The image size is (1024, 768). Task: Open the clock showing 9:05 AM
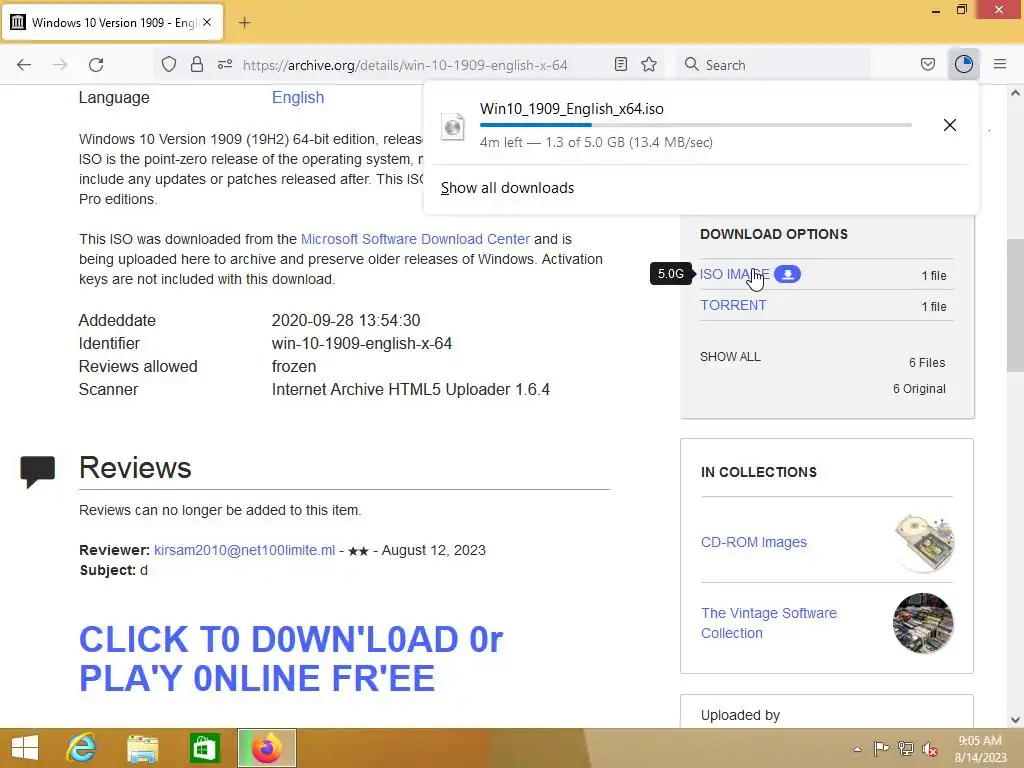[x=980, y=748]
